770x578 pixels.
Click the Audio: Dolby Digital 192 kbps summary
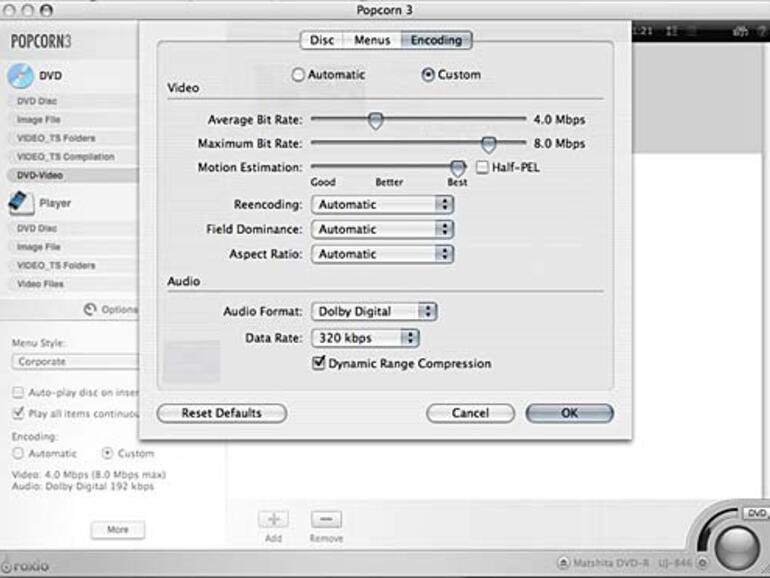point(82,486)
